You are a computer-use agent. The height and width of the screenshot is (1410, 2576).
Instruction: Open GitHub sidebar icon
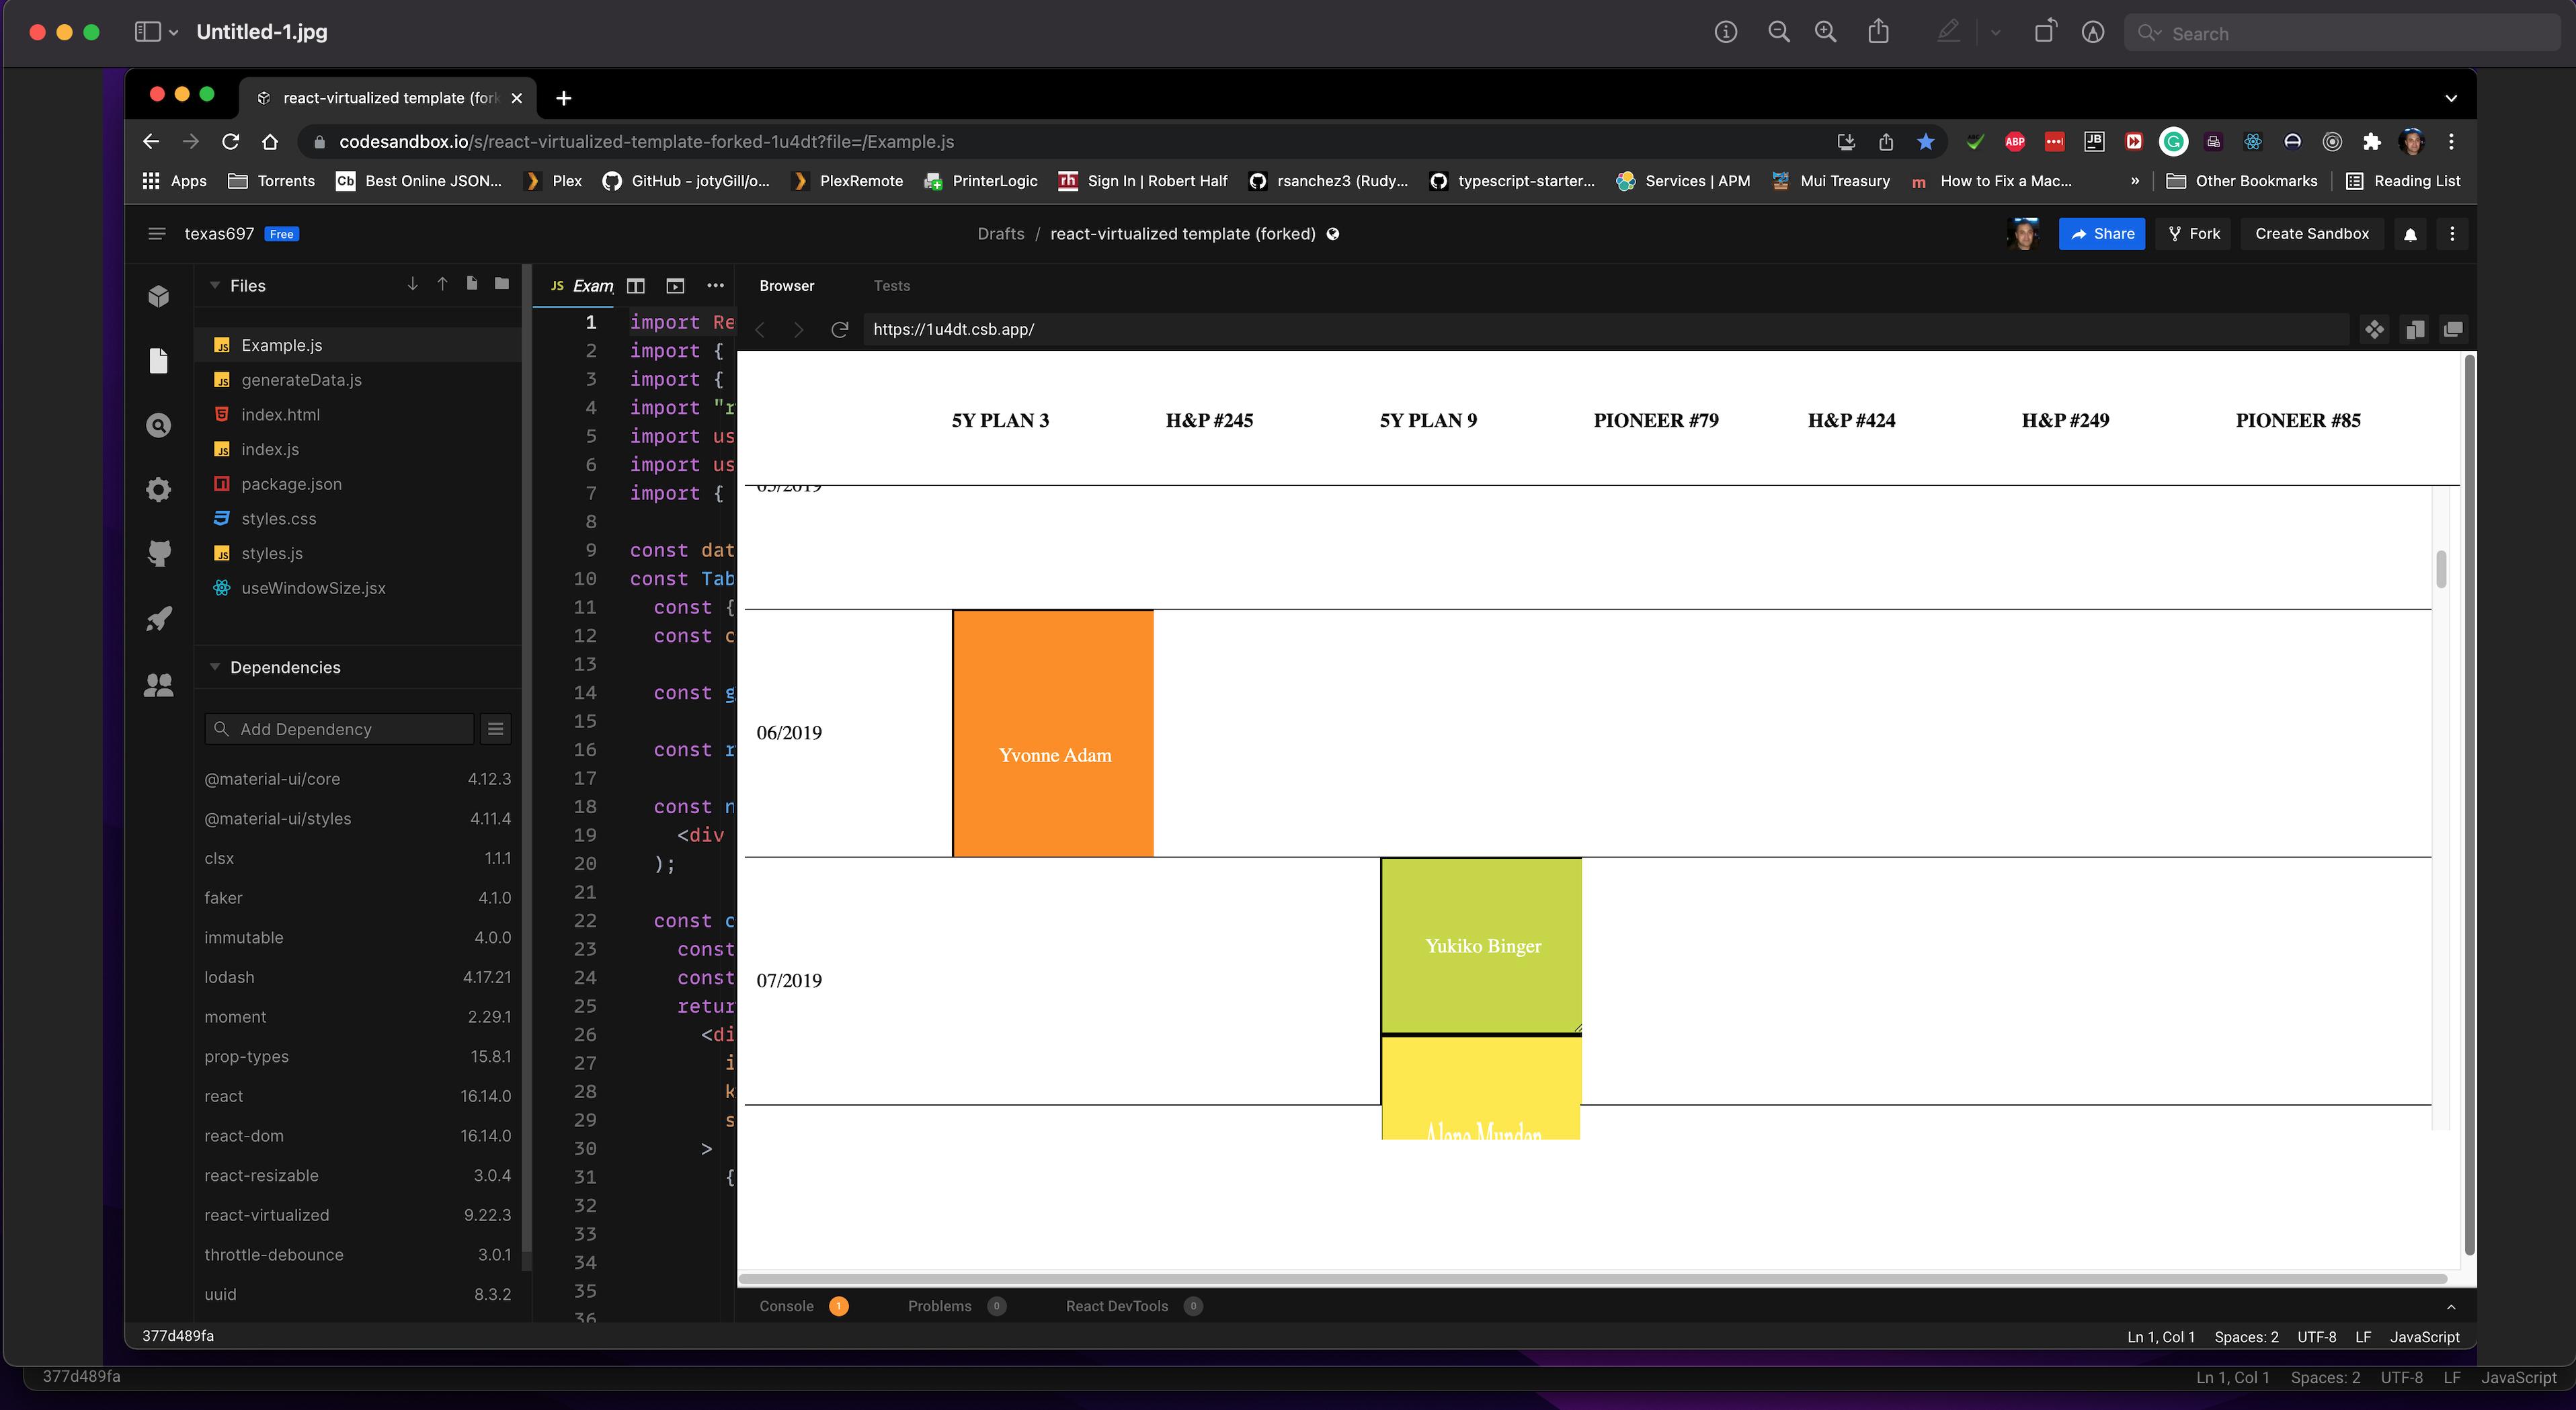[158, 554]
